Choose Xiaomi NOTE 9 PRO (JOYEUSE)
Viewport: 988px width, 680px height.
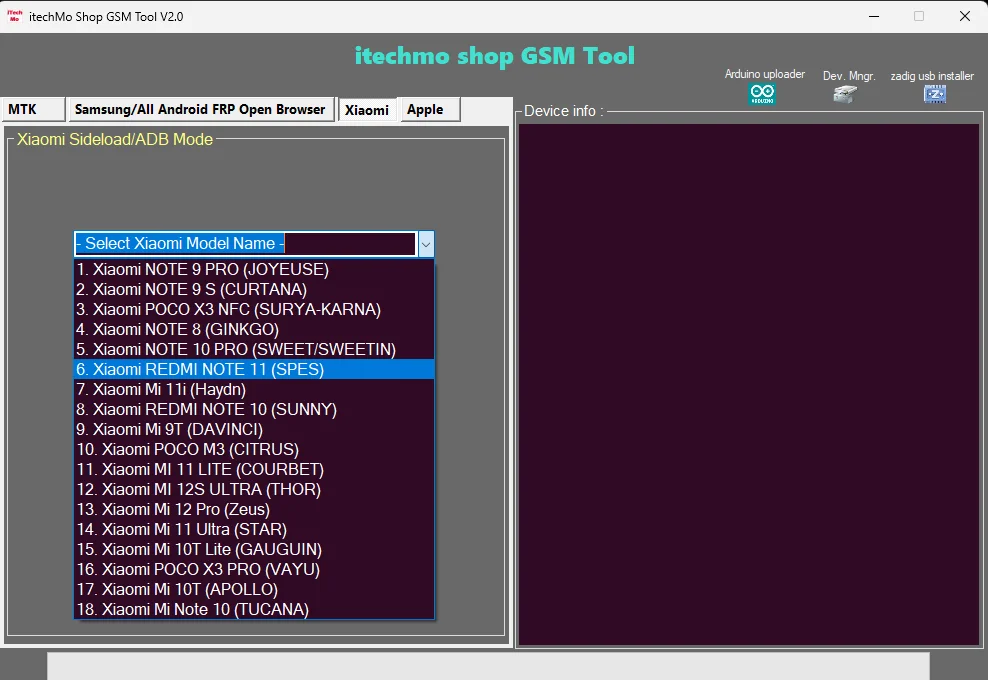[254, 269]
